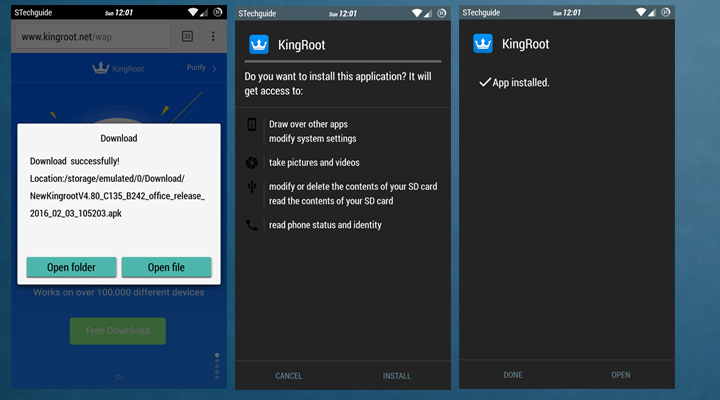Click the signal strength icon on first phone
Screen dimensions: 720x400
click(x=204, y=13)
